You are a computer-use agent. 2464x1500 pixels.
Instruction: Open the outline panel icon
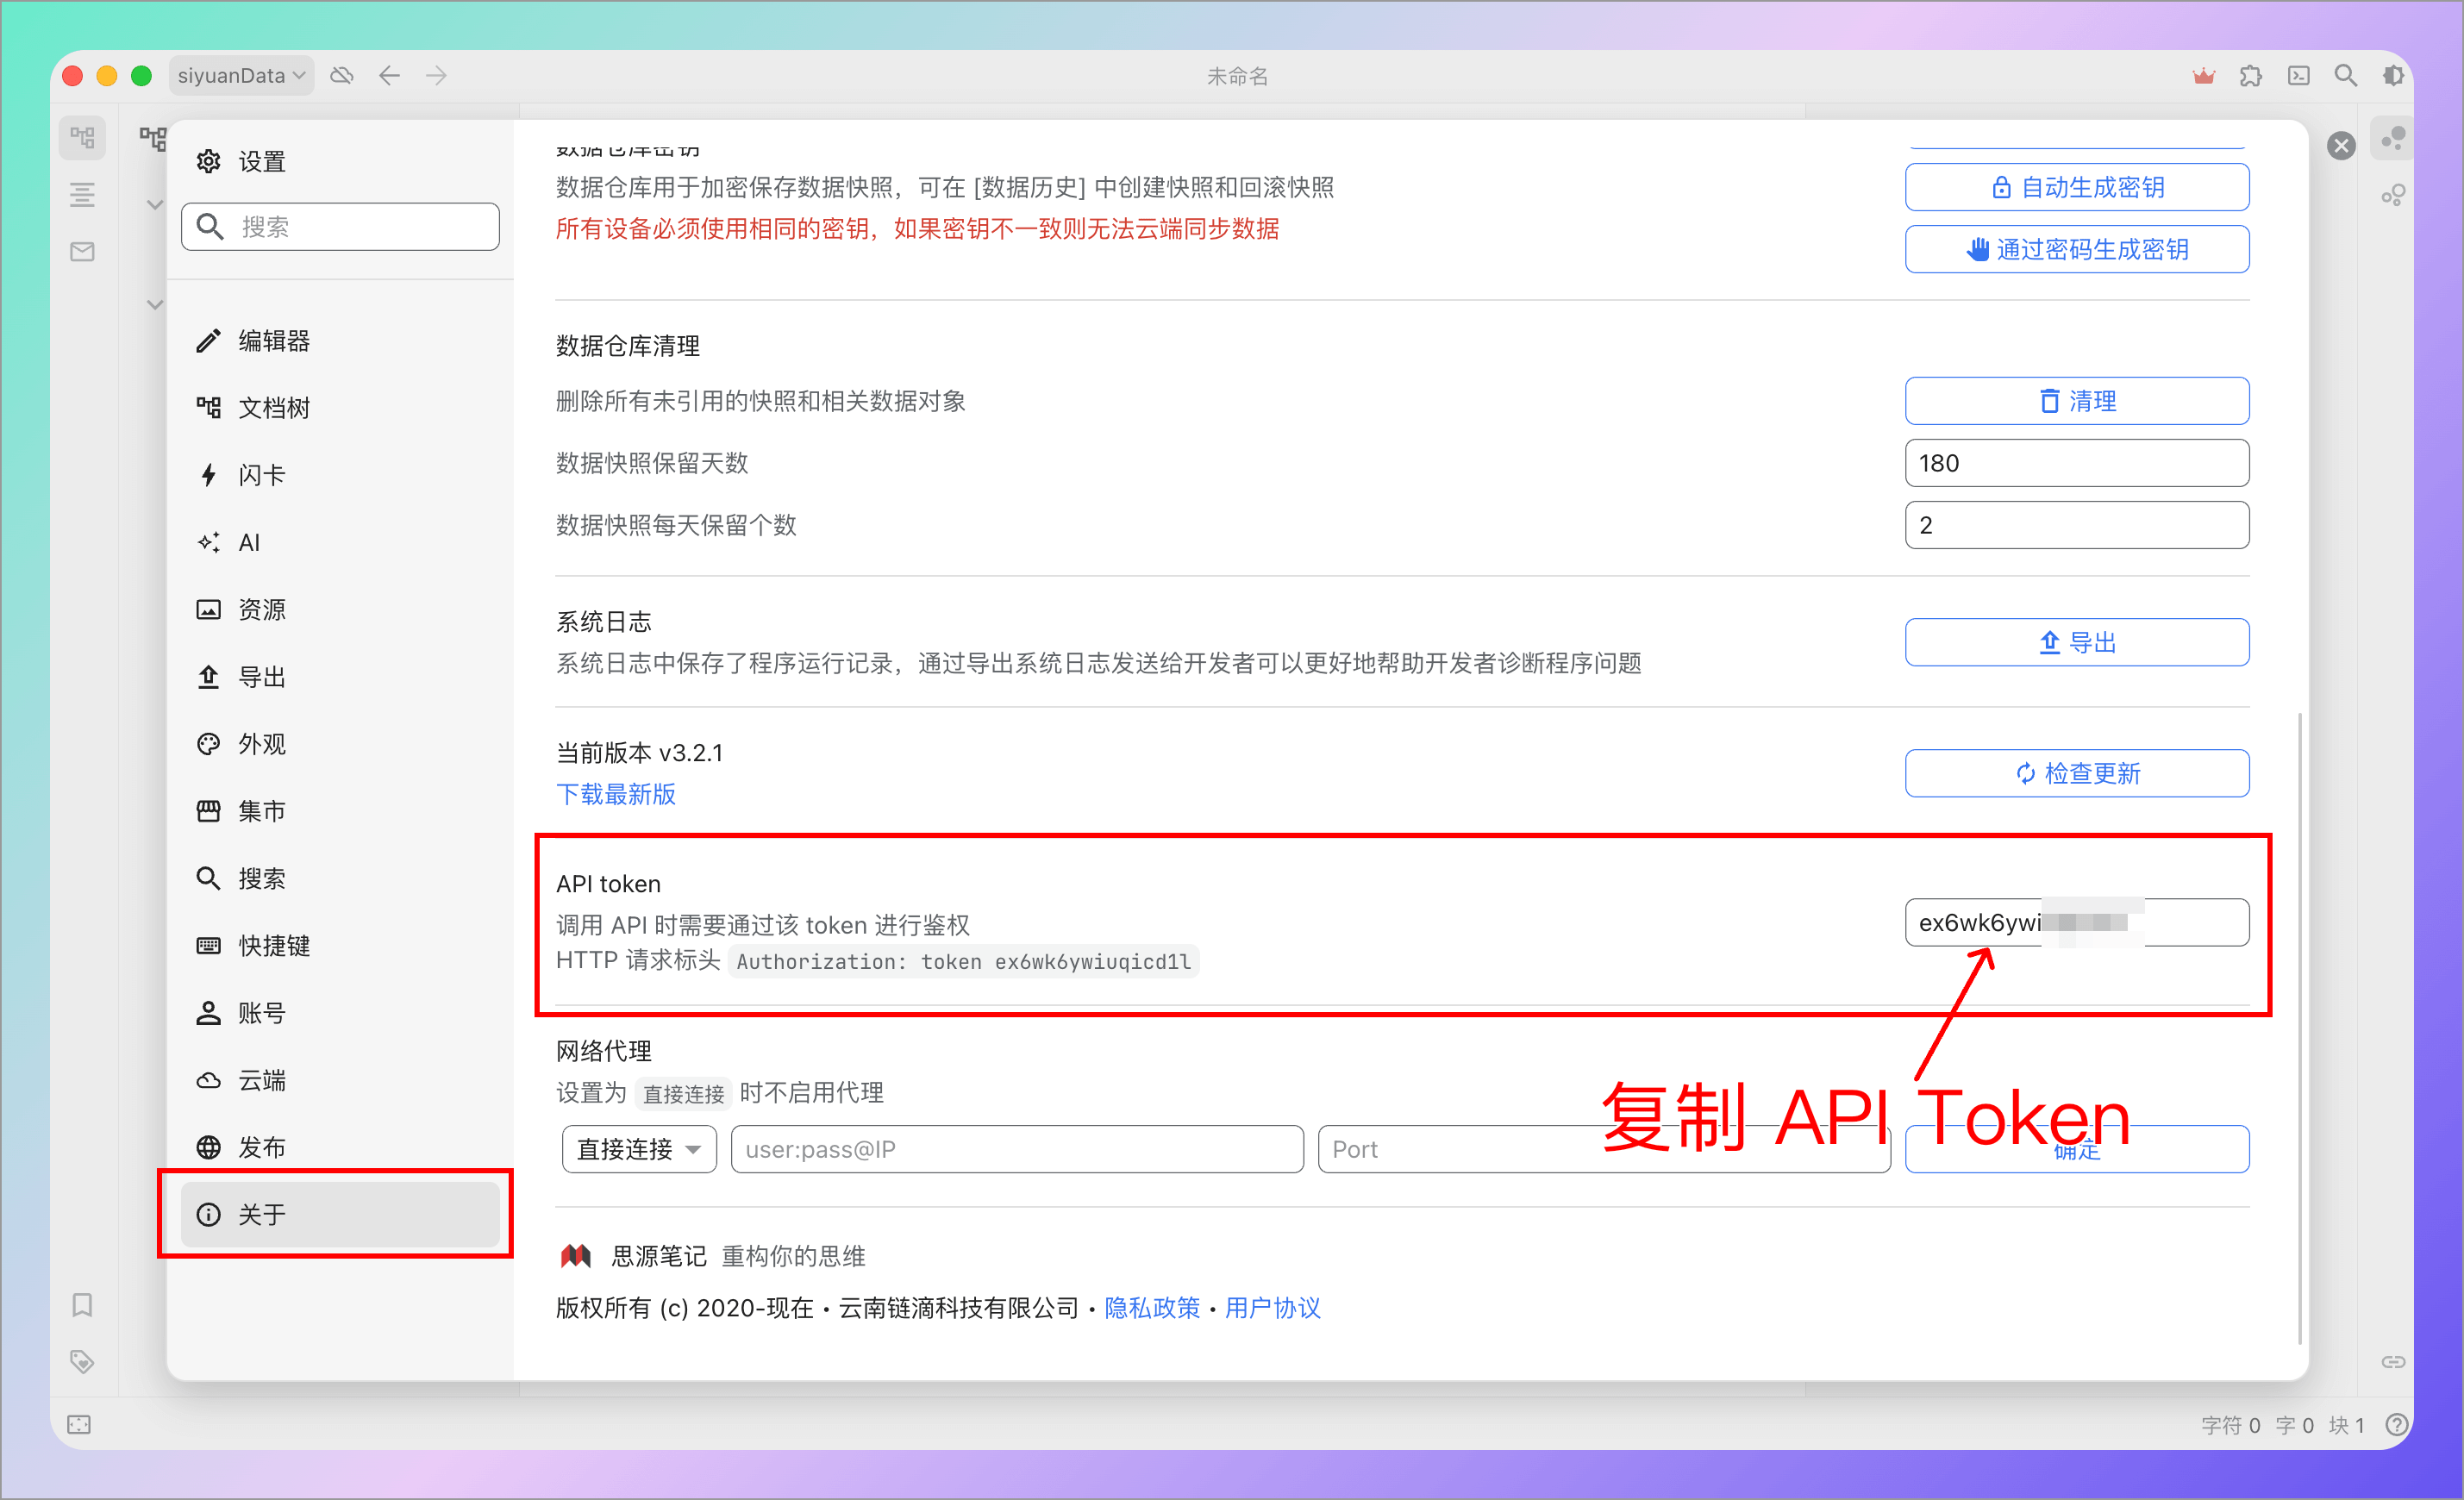[x=82, y=194]
